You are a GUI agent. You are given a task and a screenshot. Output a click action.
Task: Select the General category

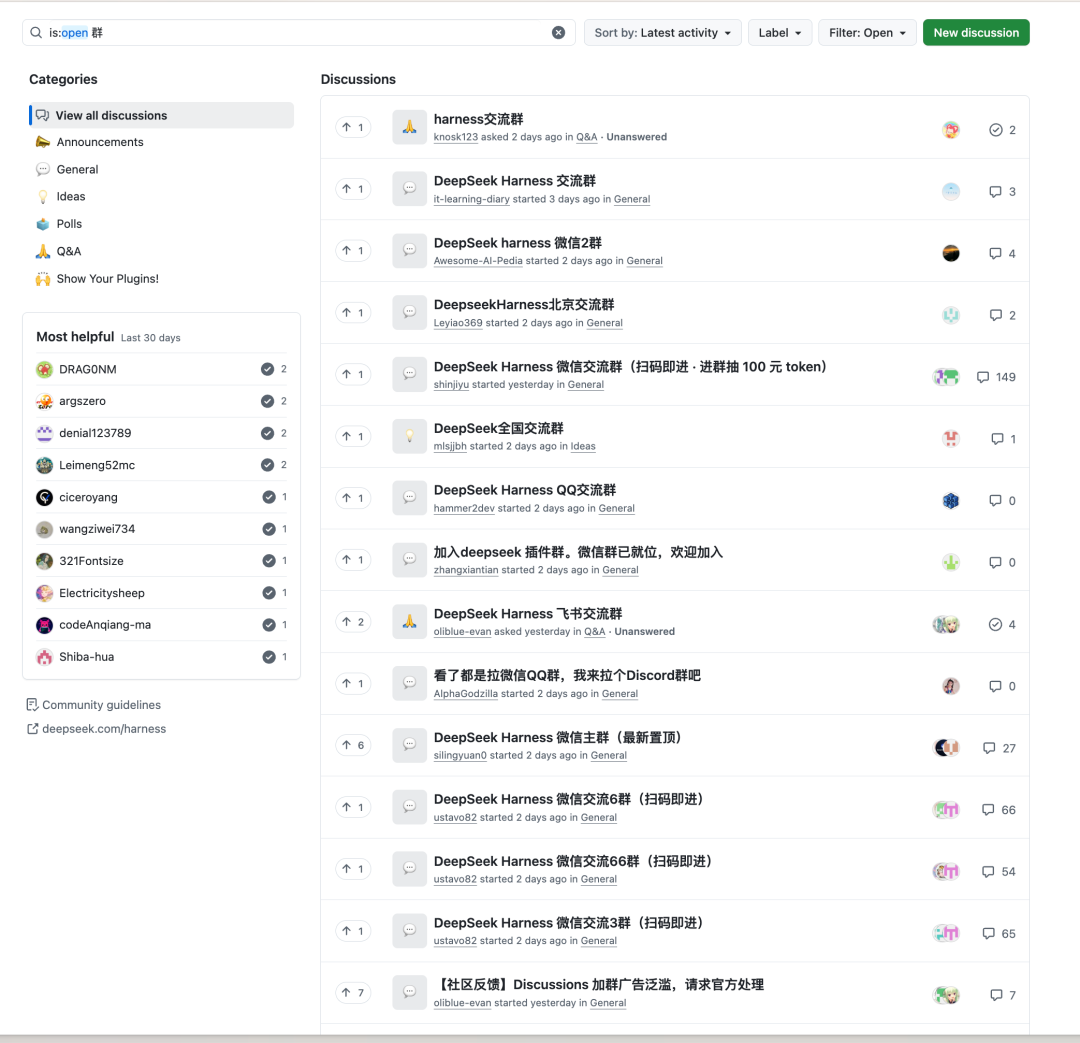tap(77, 169)
